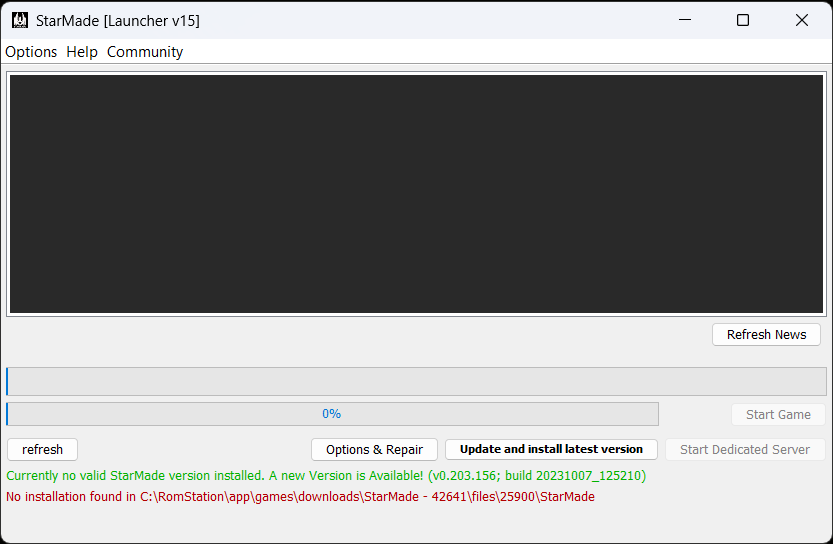The image size is (833, 544).
Task: Click the Start Game button
Action: (x=778, y=415)
